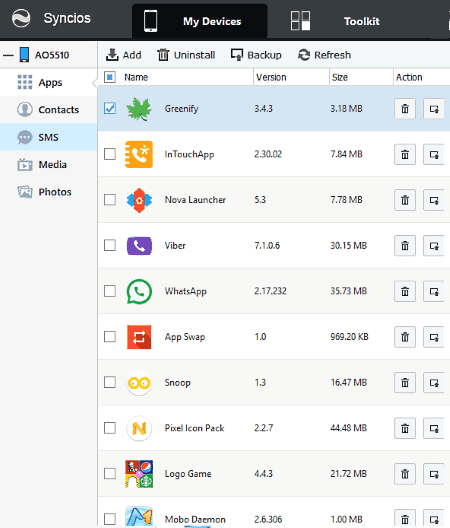Click the Syncios logo icon

coord(21,18)
